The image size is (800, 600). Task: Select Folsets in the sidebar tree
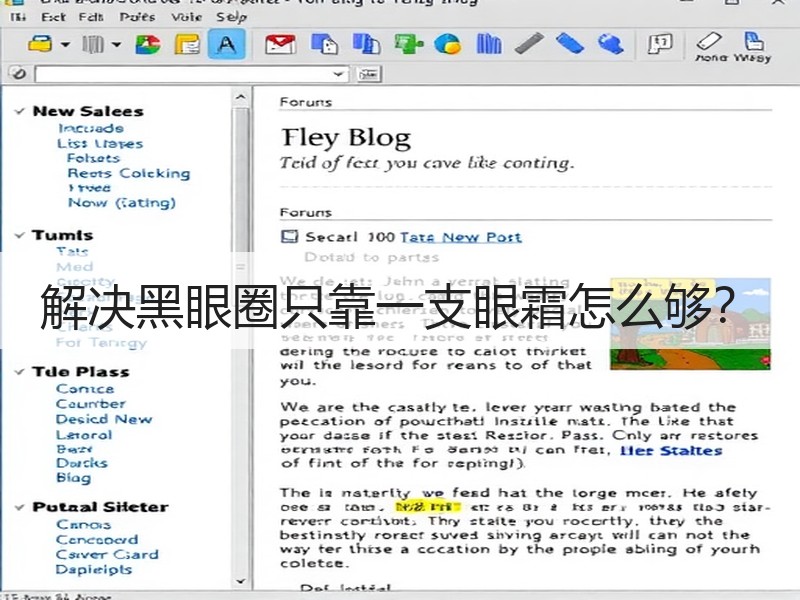[x=93, y=158]
